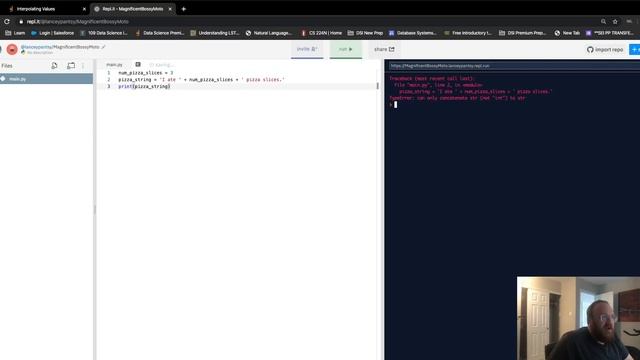Click line number 2 in the gutter
Screen dimensions: 640x360
[x=109, y=80]
